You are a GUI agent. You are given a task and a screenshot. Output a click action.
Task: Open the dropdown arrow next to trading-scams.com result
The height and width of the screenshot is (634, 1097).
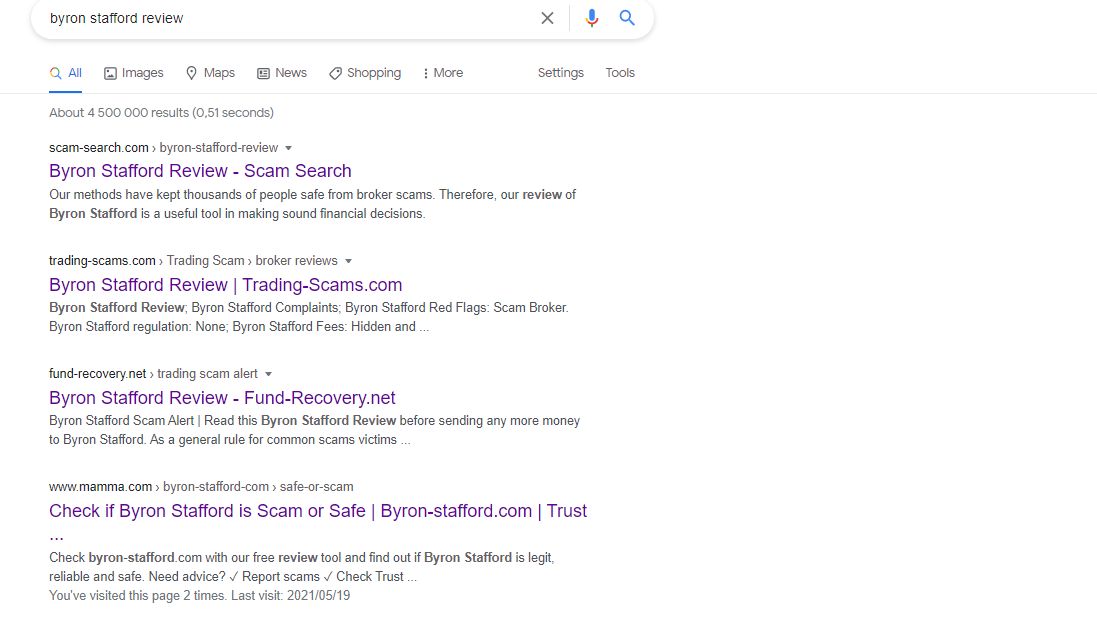(x=348, y=261)
